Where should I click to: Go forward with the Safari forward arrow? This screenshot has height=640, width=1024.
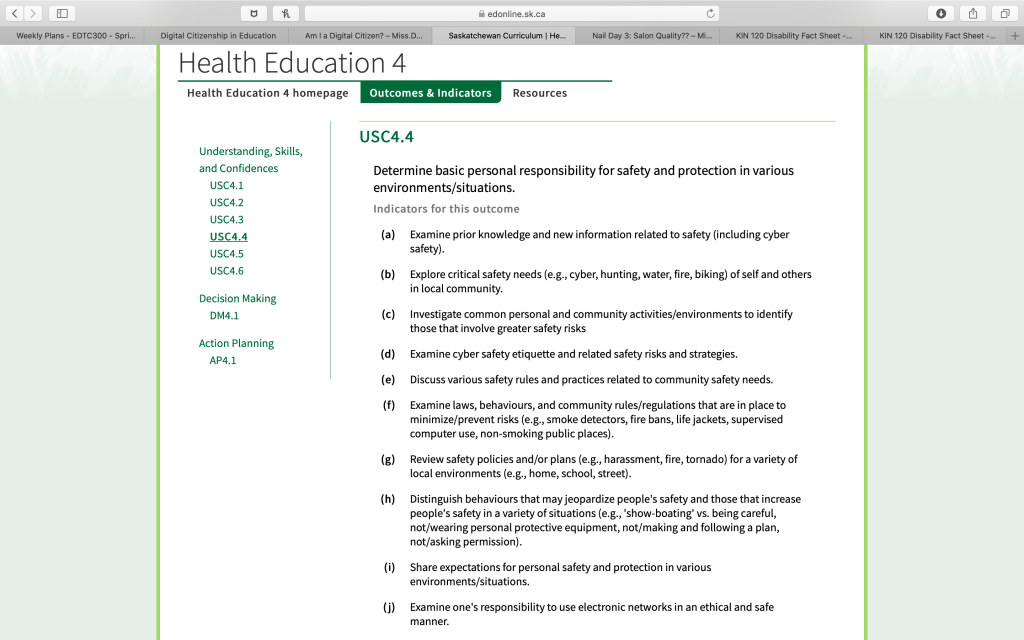(x=33, y=13)
